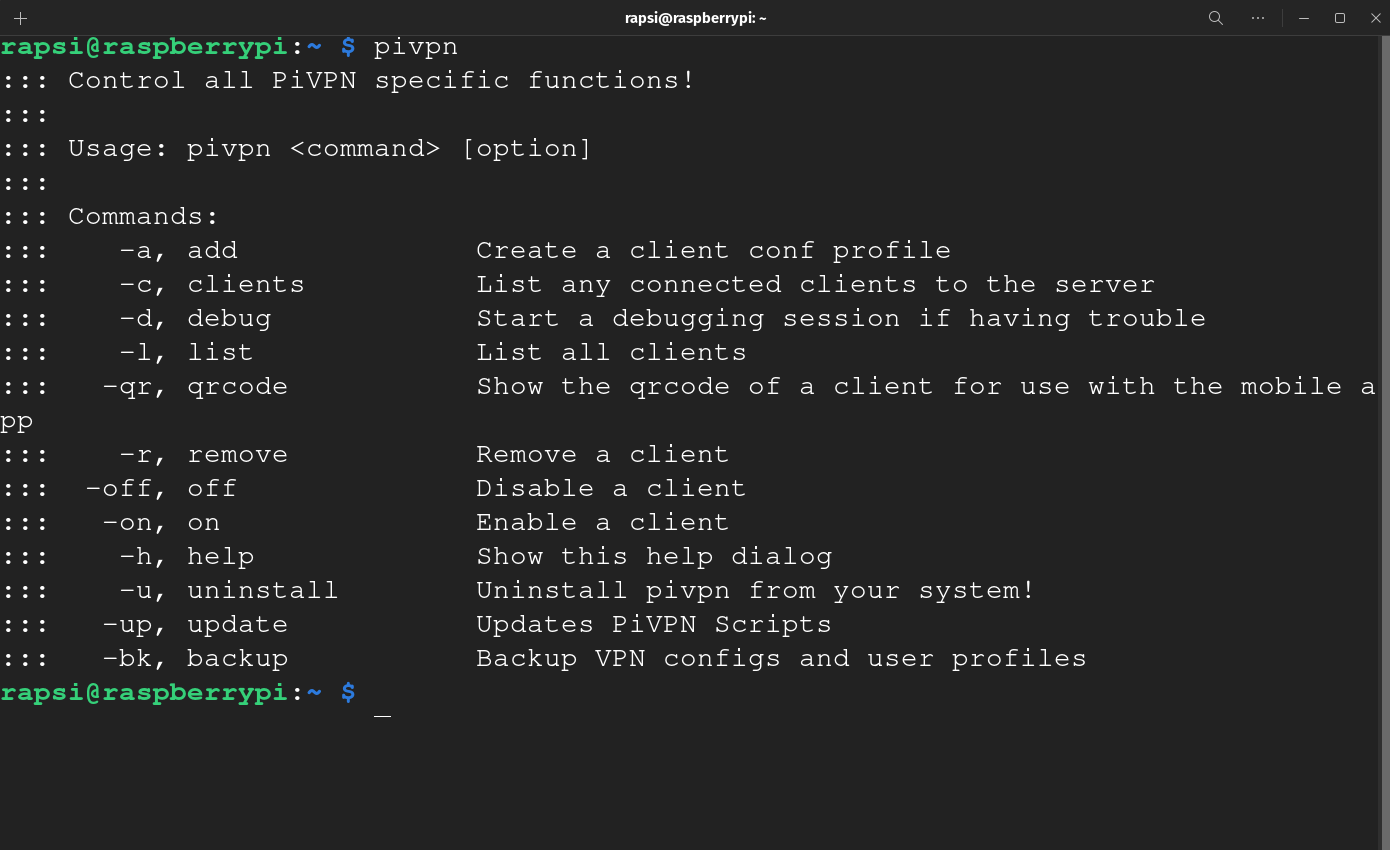The width and height of the screenshot is (1390, 850).
Task: Click the 'clients' command word
Action: click(x=246, y=284)
